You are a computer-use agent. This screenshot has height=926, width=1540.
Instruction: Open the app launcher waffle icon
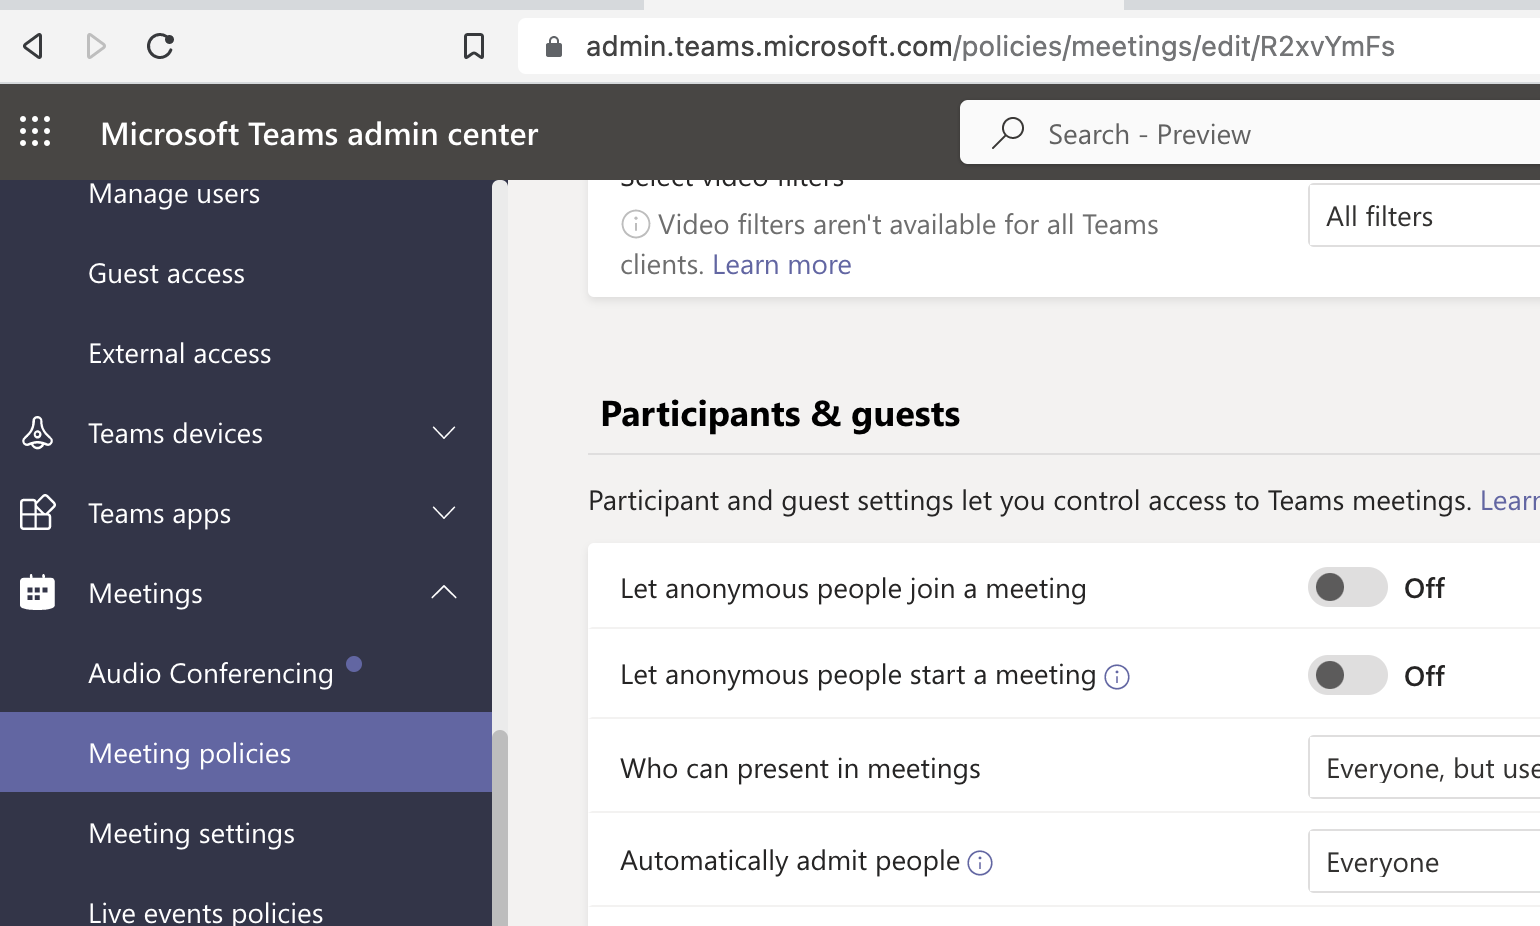(35, 132)
